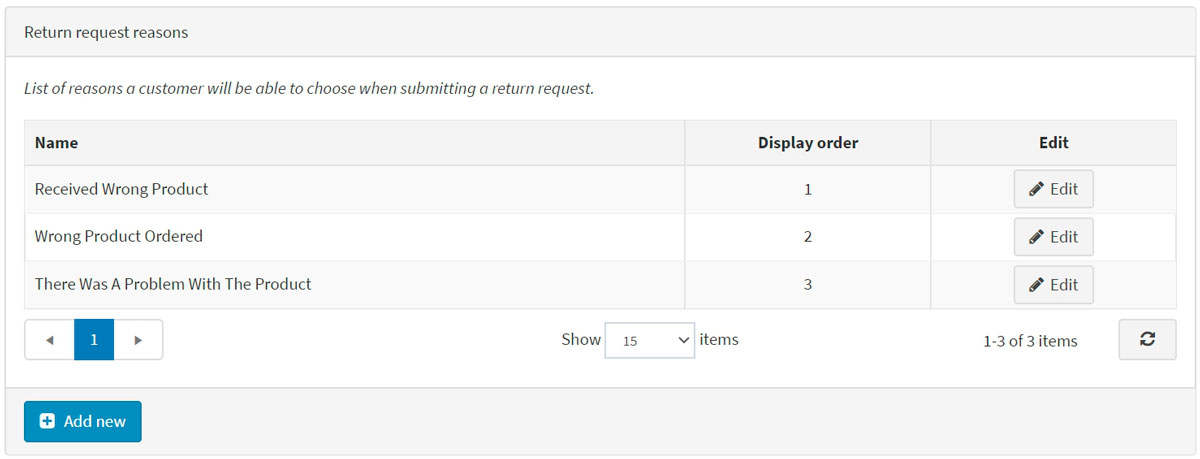Click the Display order column header
This screenshot has height=459, width=1200.
click(807, 143)
